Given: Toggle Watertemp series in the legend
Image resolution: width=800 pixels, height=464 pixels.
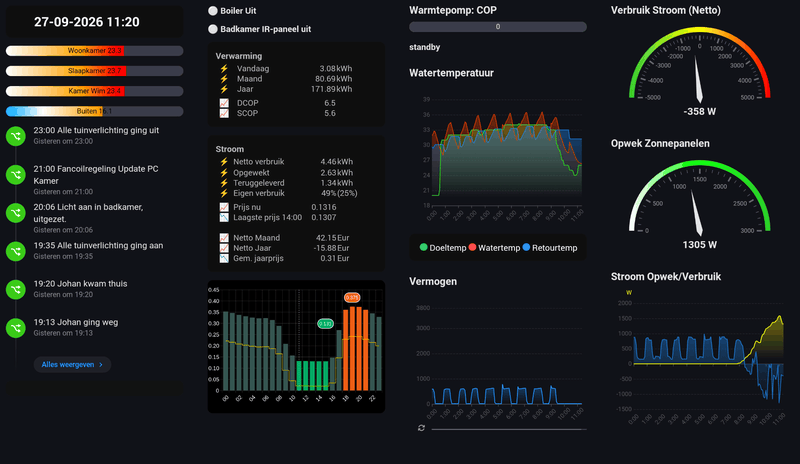Looking at the screenshot, I should (494, 248).
